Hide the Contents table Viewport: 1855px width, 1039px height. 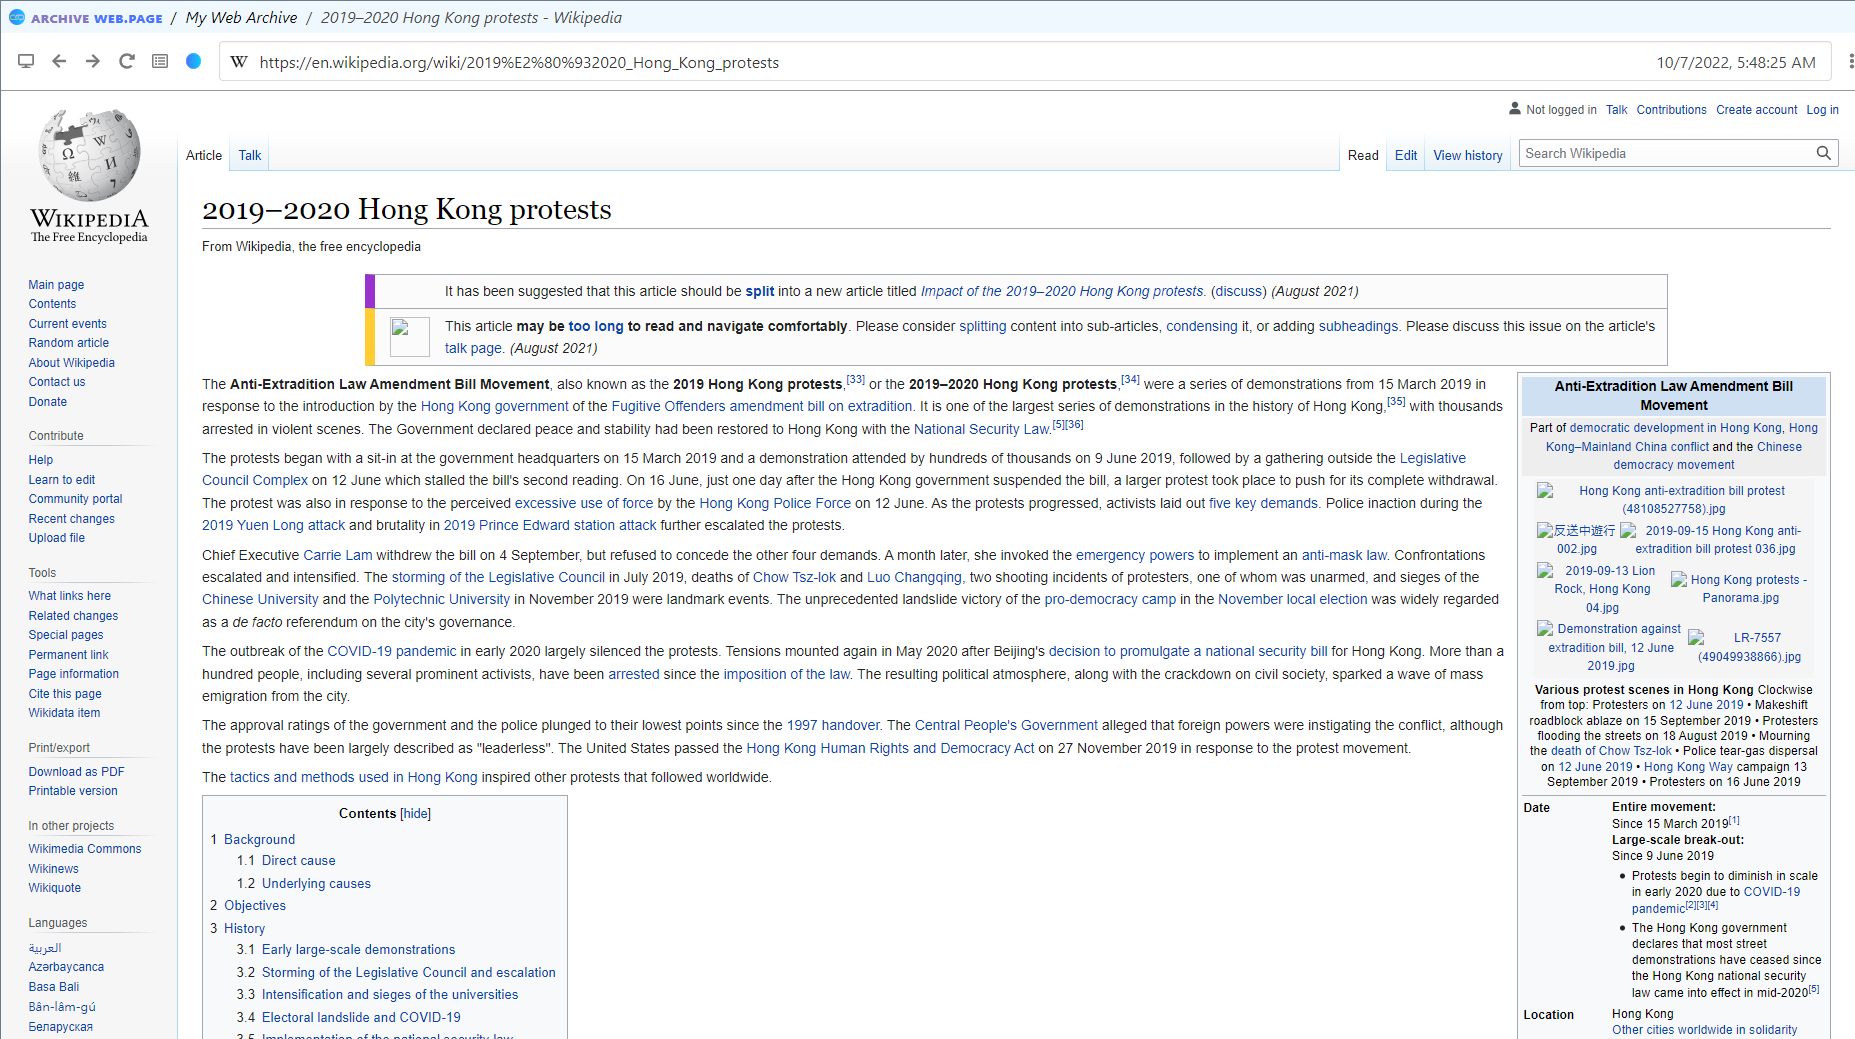pyautogui.click(x=415, y=813)
